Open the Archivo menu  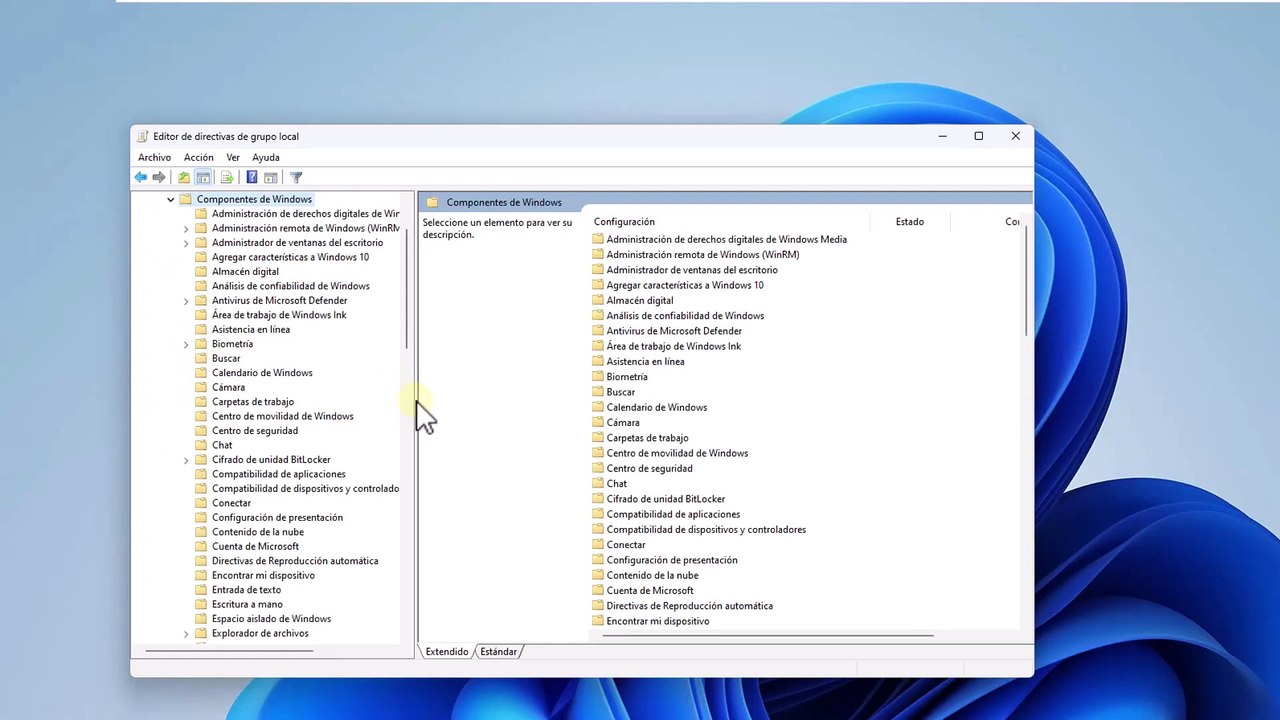(154, 157)
